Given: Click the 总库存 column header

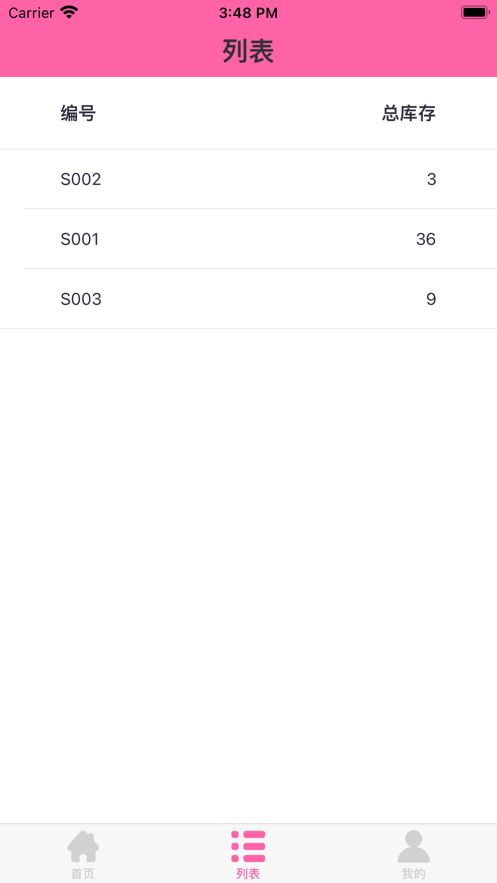Looking at the screenshot, I should pyautogui.click(x=409, y=113).
